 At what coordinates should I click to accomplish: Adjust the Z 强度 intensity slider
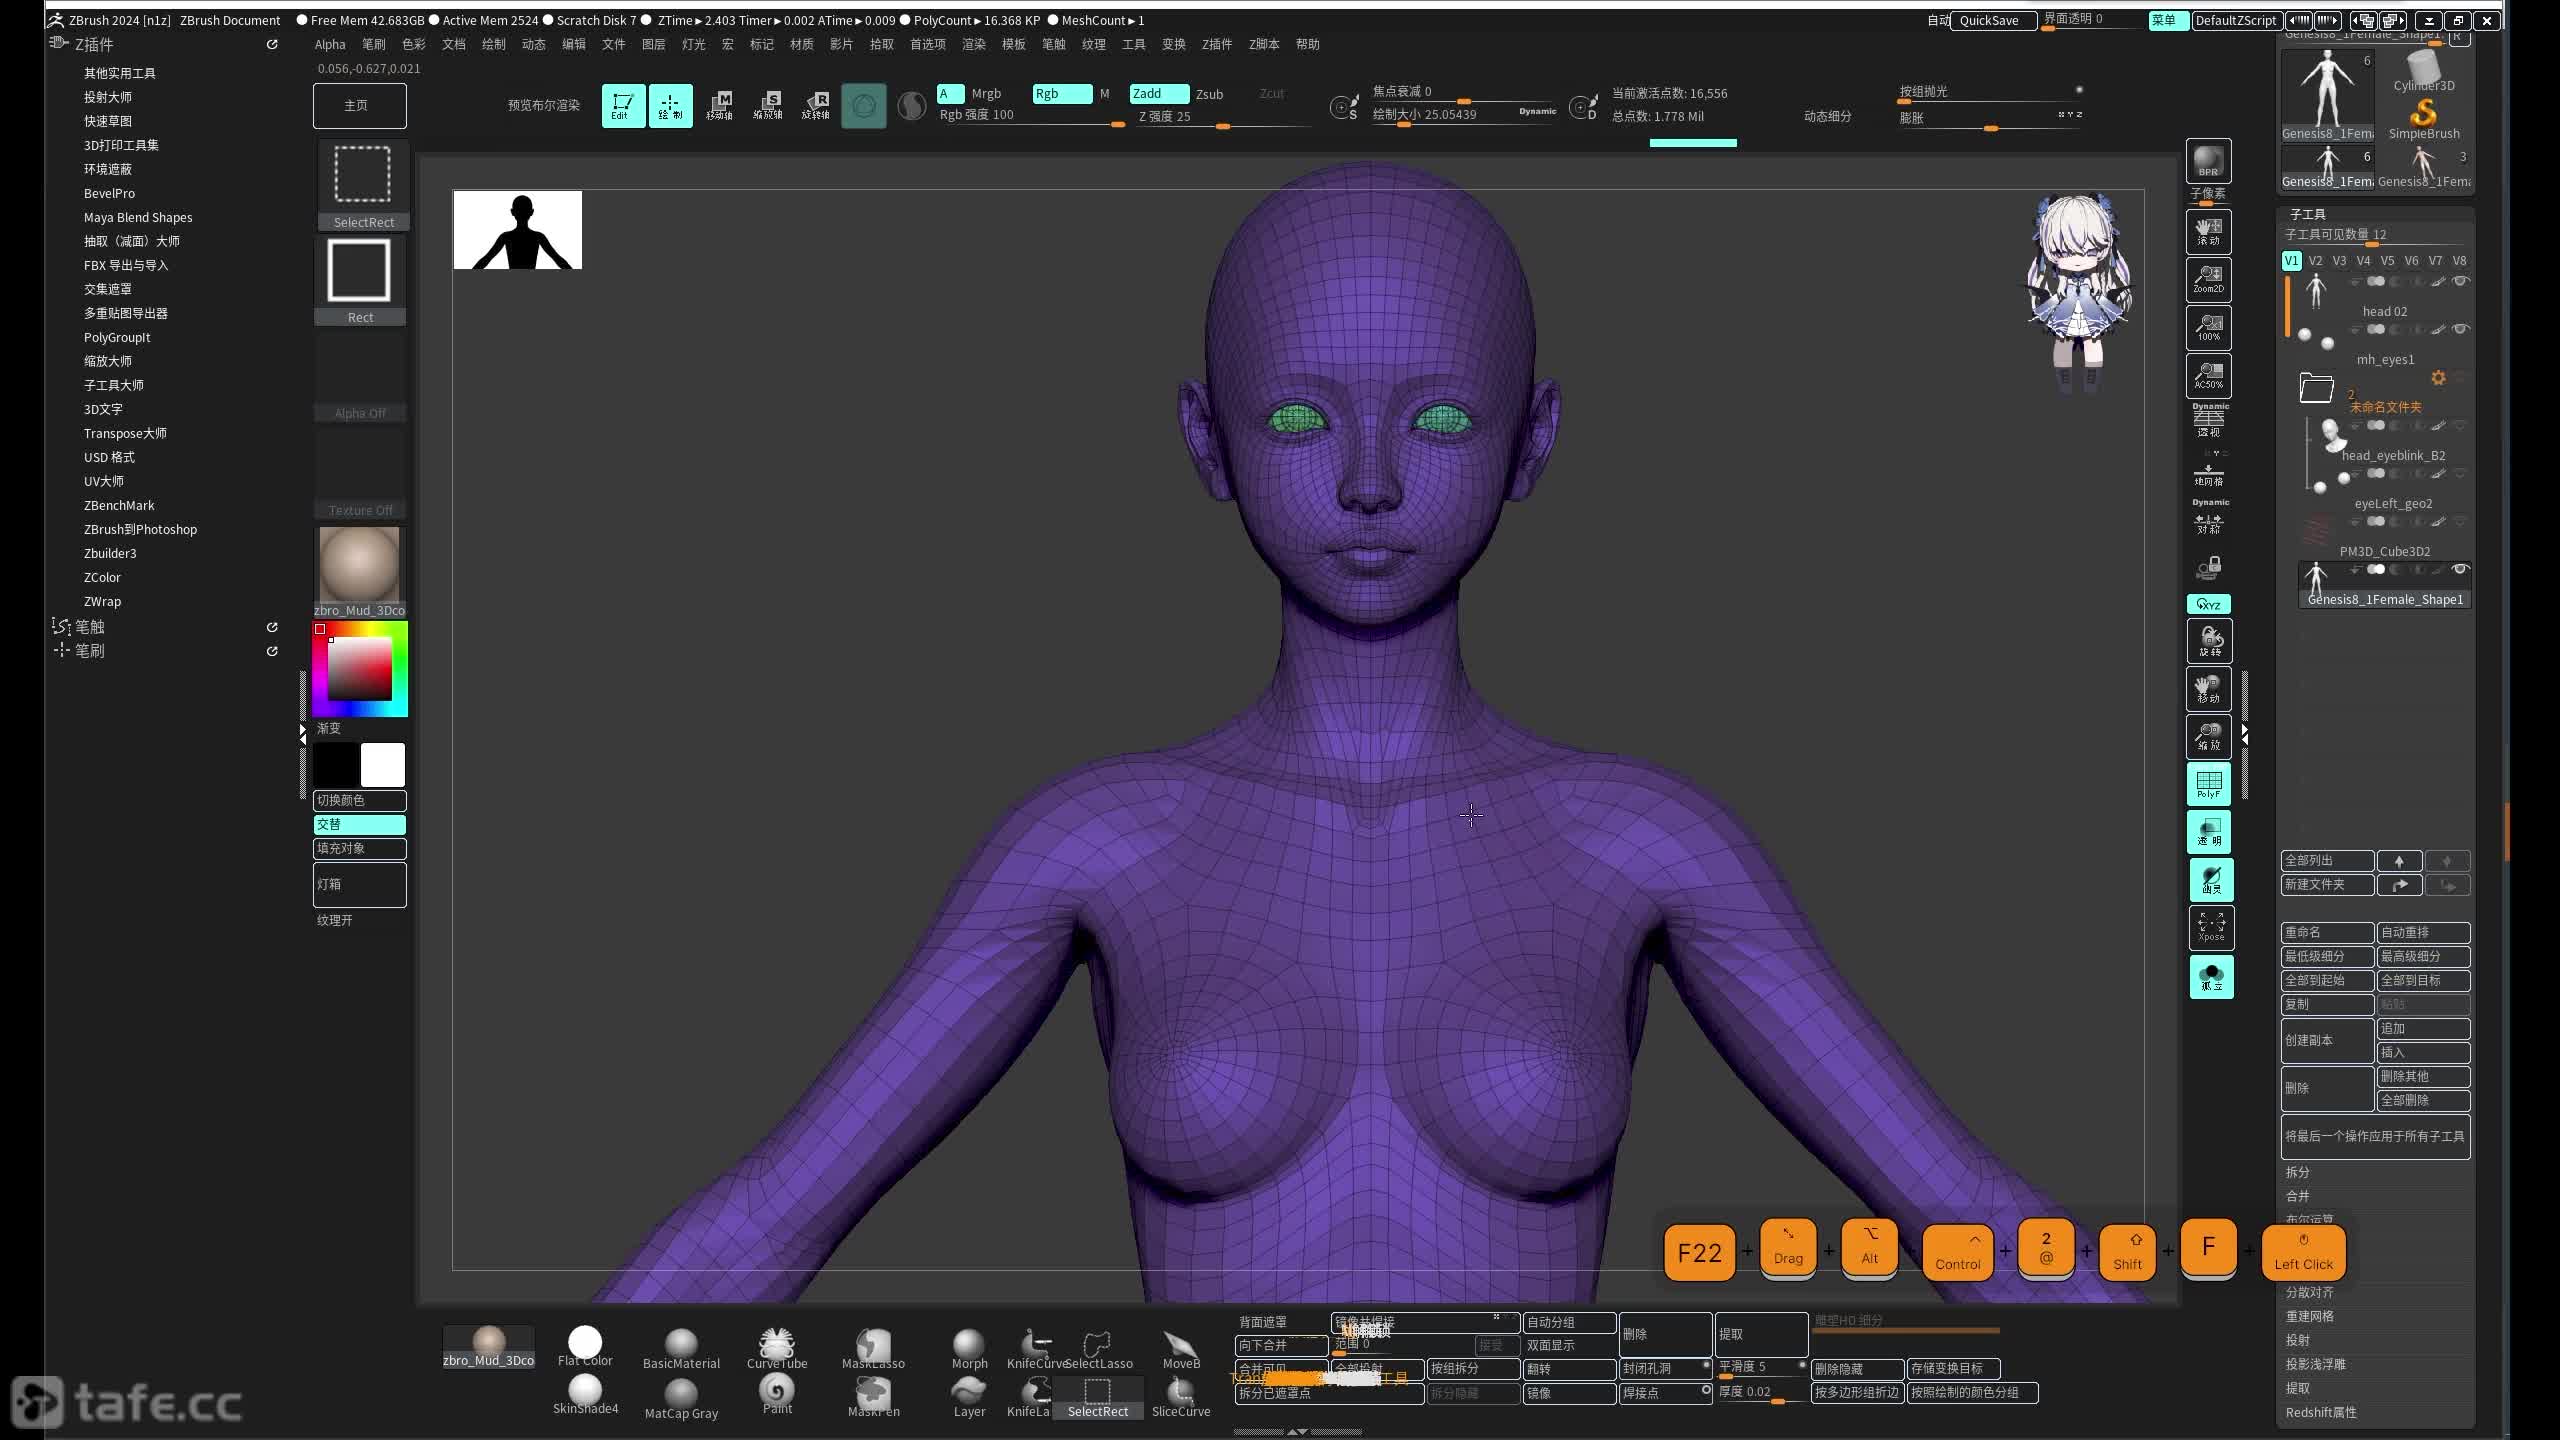(1222, 118)
